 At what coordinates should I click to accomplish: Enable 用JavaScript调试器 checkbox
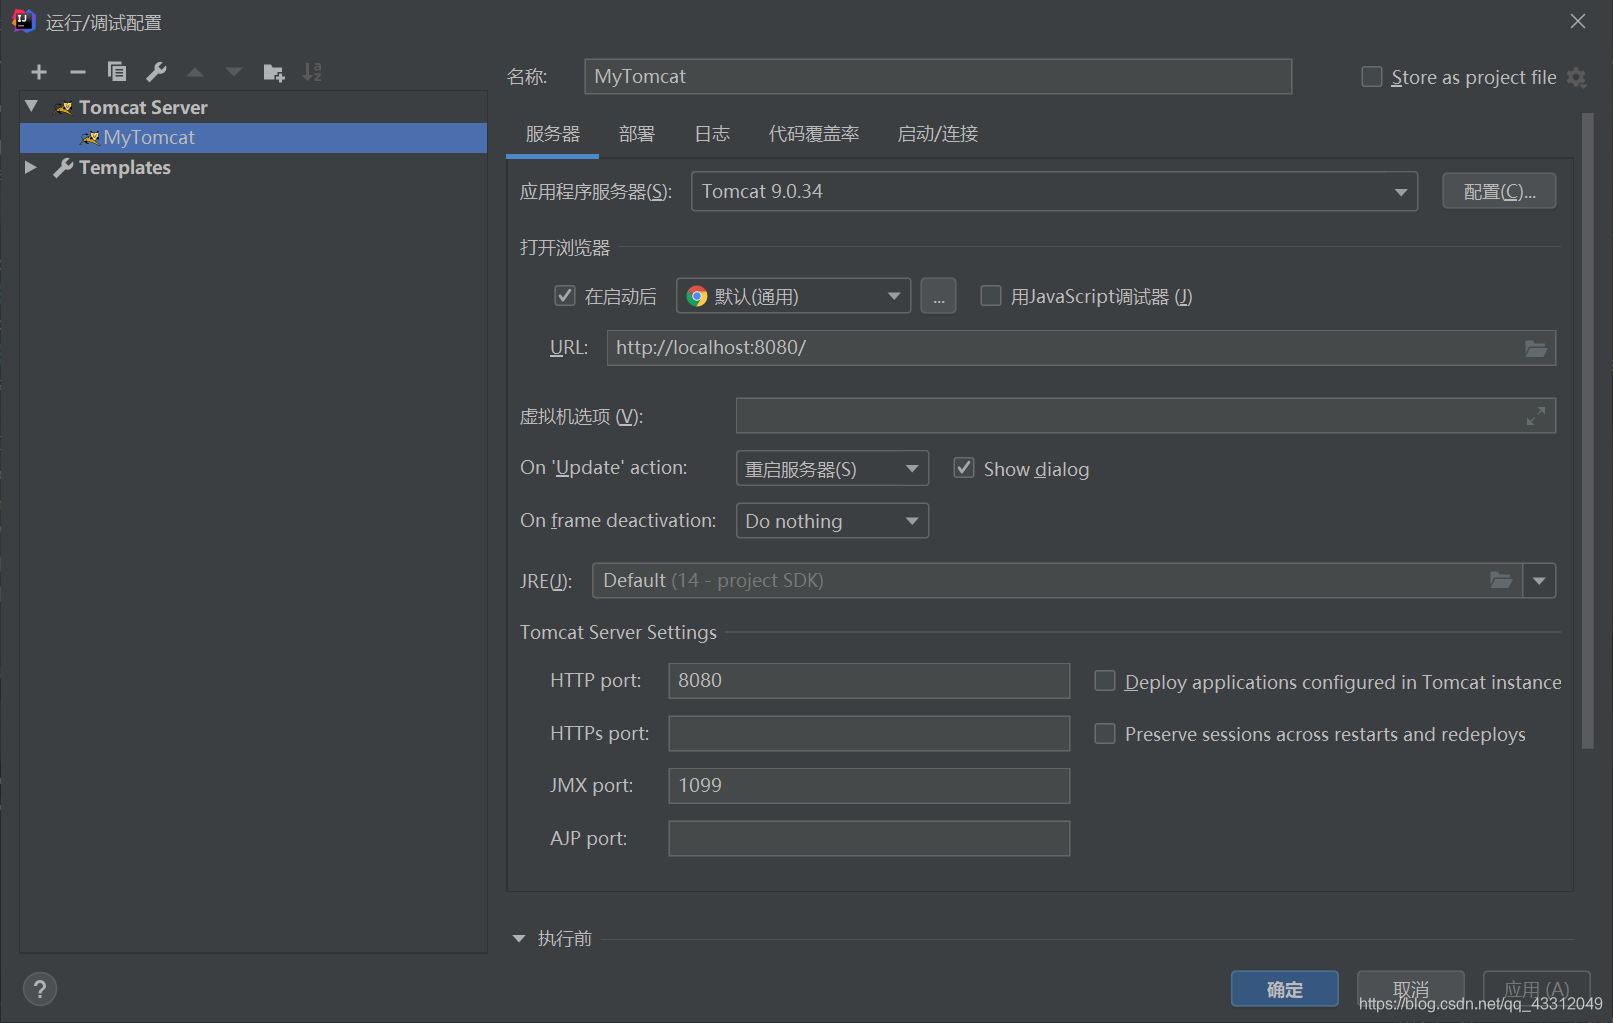(991, 295)
